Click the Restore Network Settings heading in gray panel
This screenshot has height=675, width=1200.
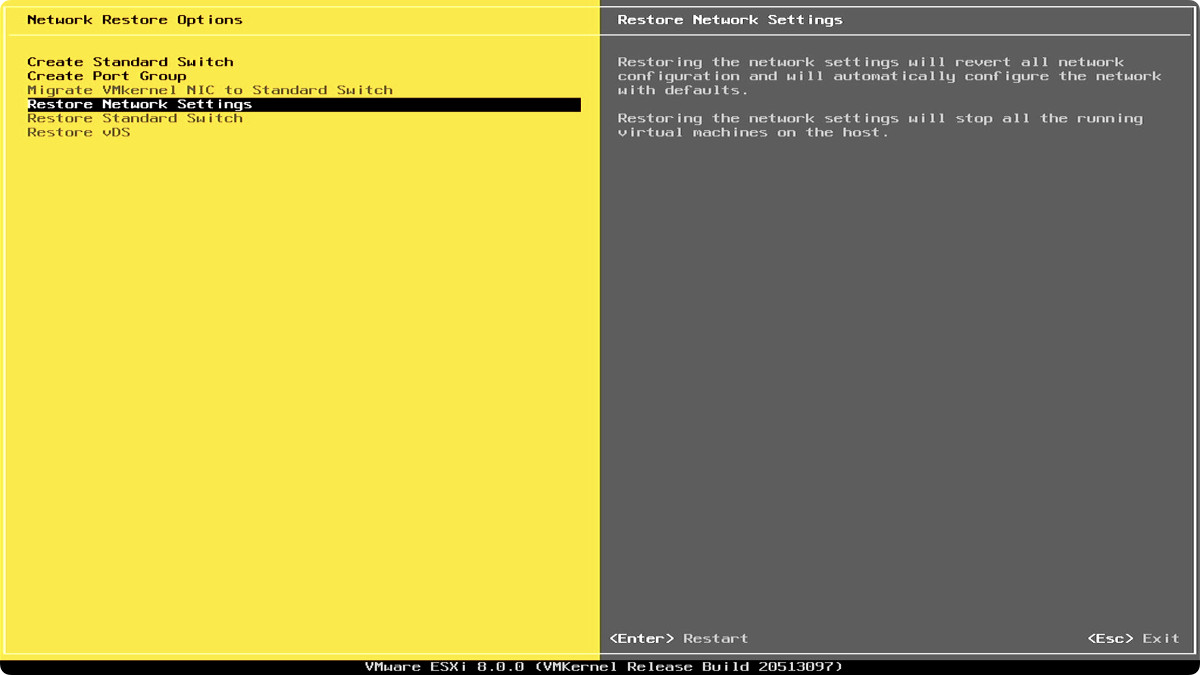point(729,20)
